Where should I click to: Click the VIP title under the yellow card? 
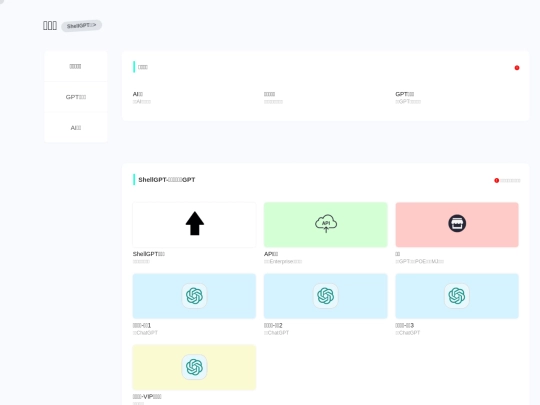pyautogui.click(x=147, y=396)
